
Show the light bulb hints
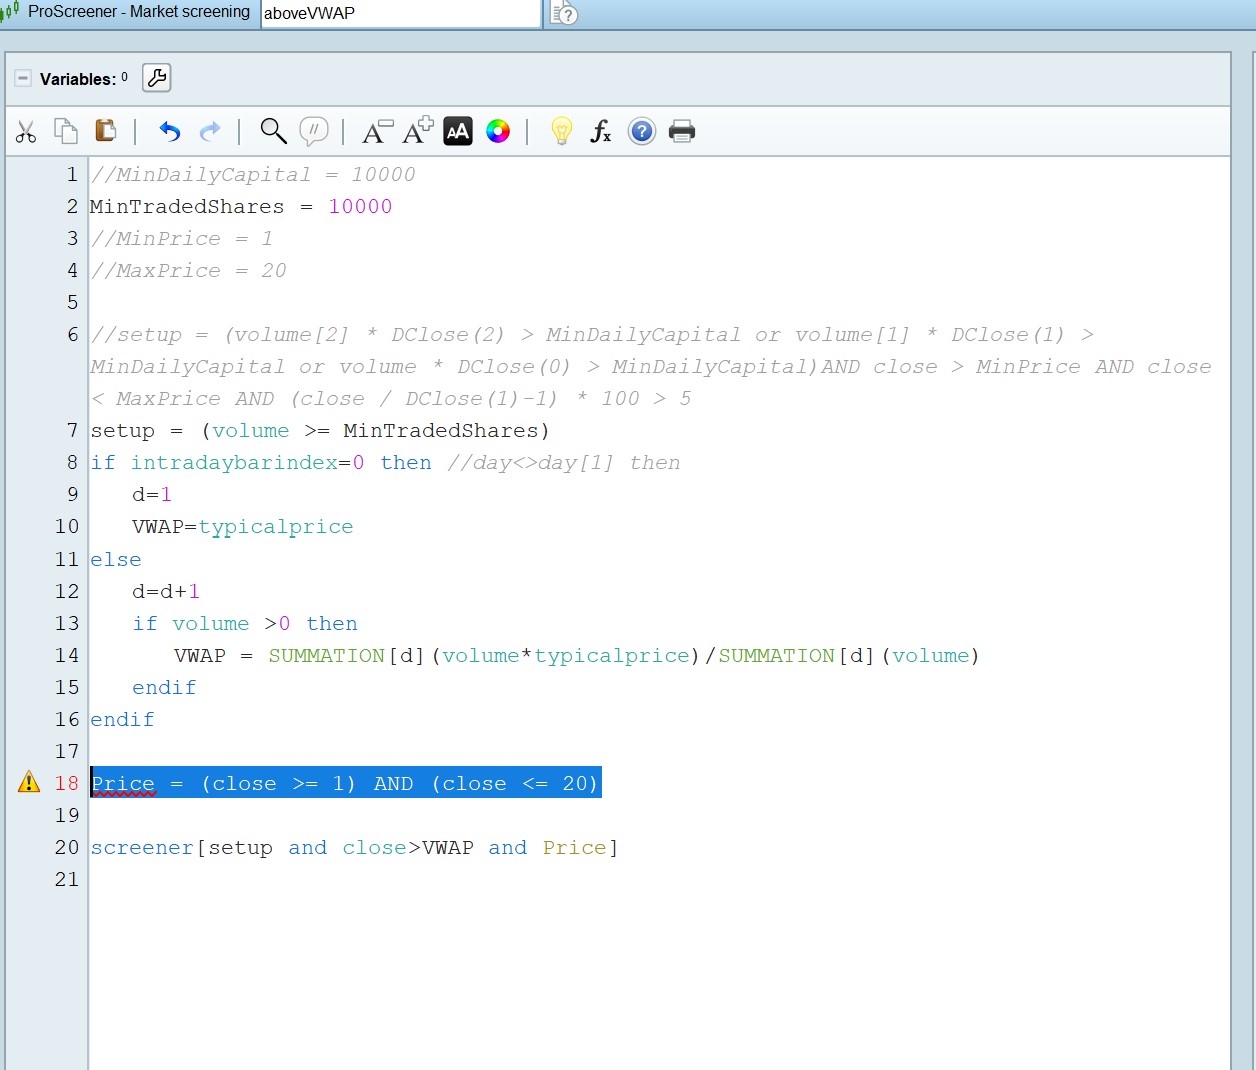point(562,131)
